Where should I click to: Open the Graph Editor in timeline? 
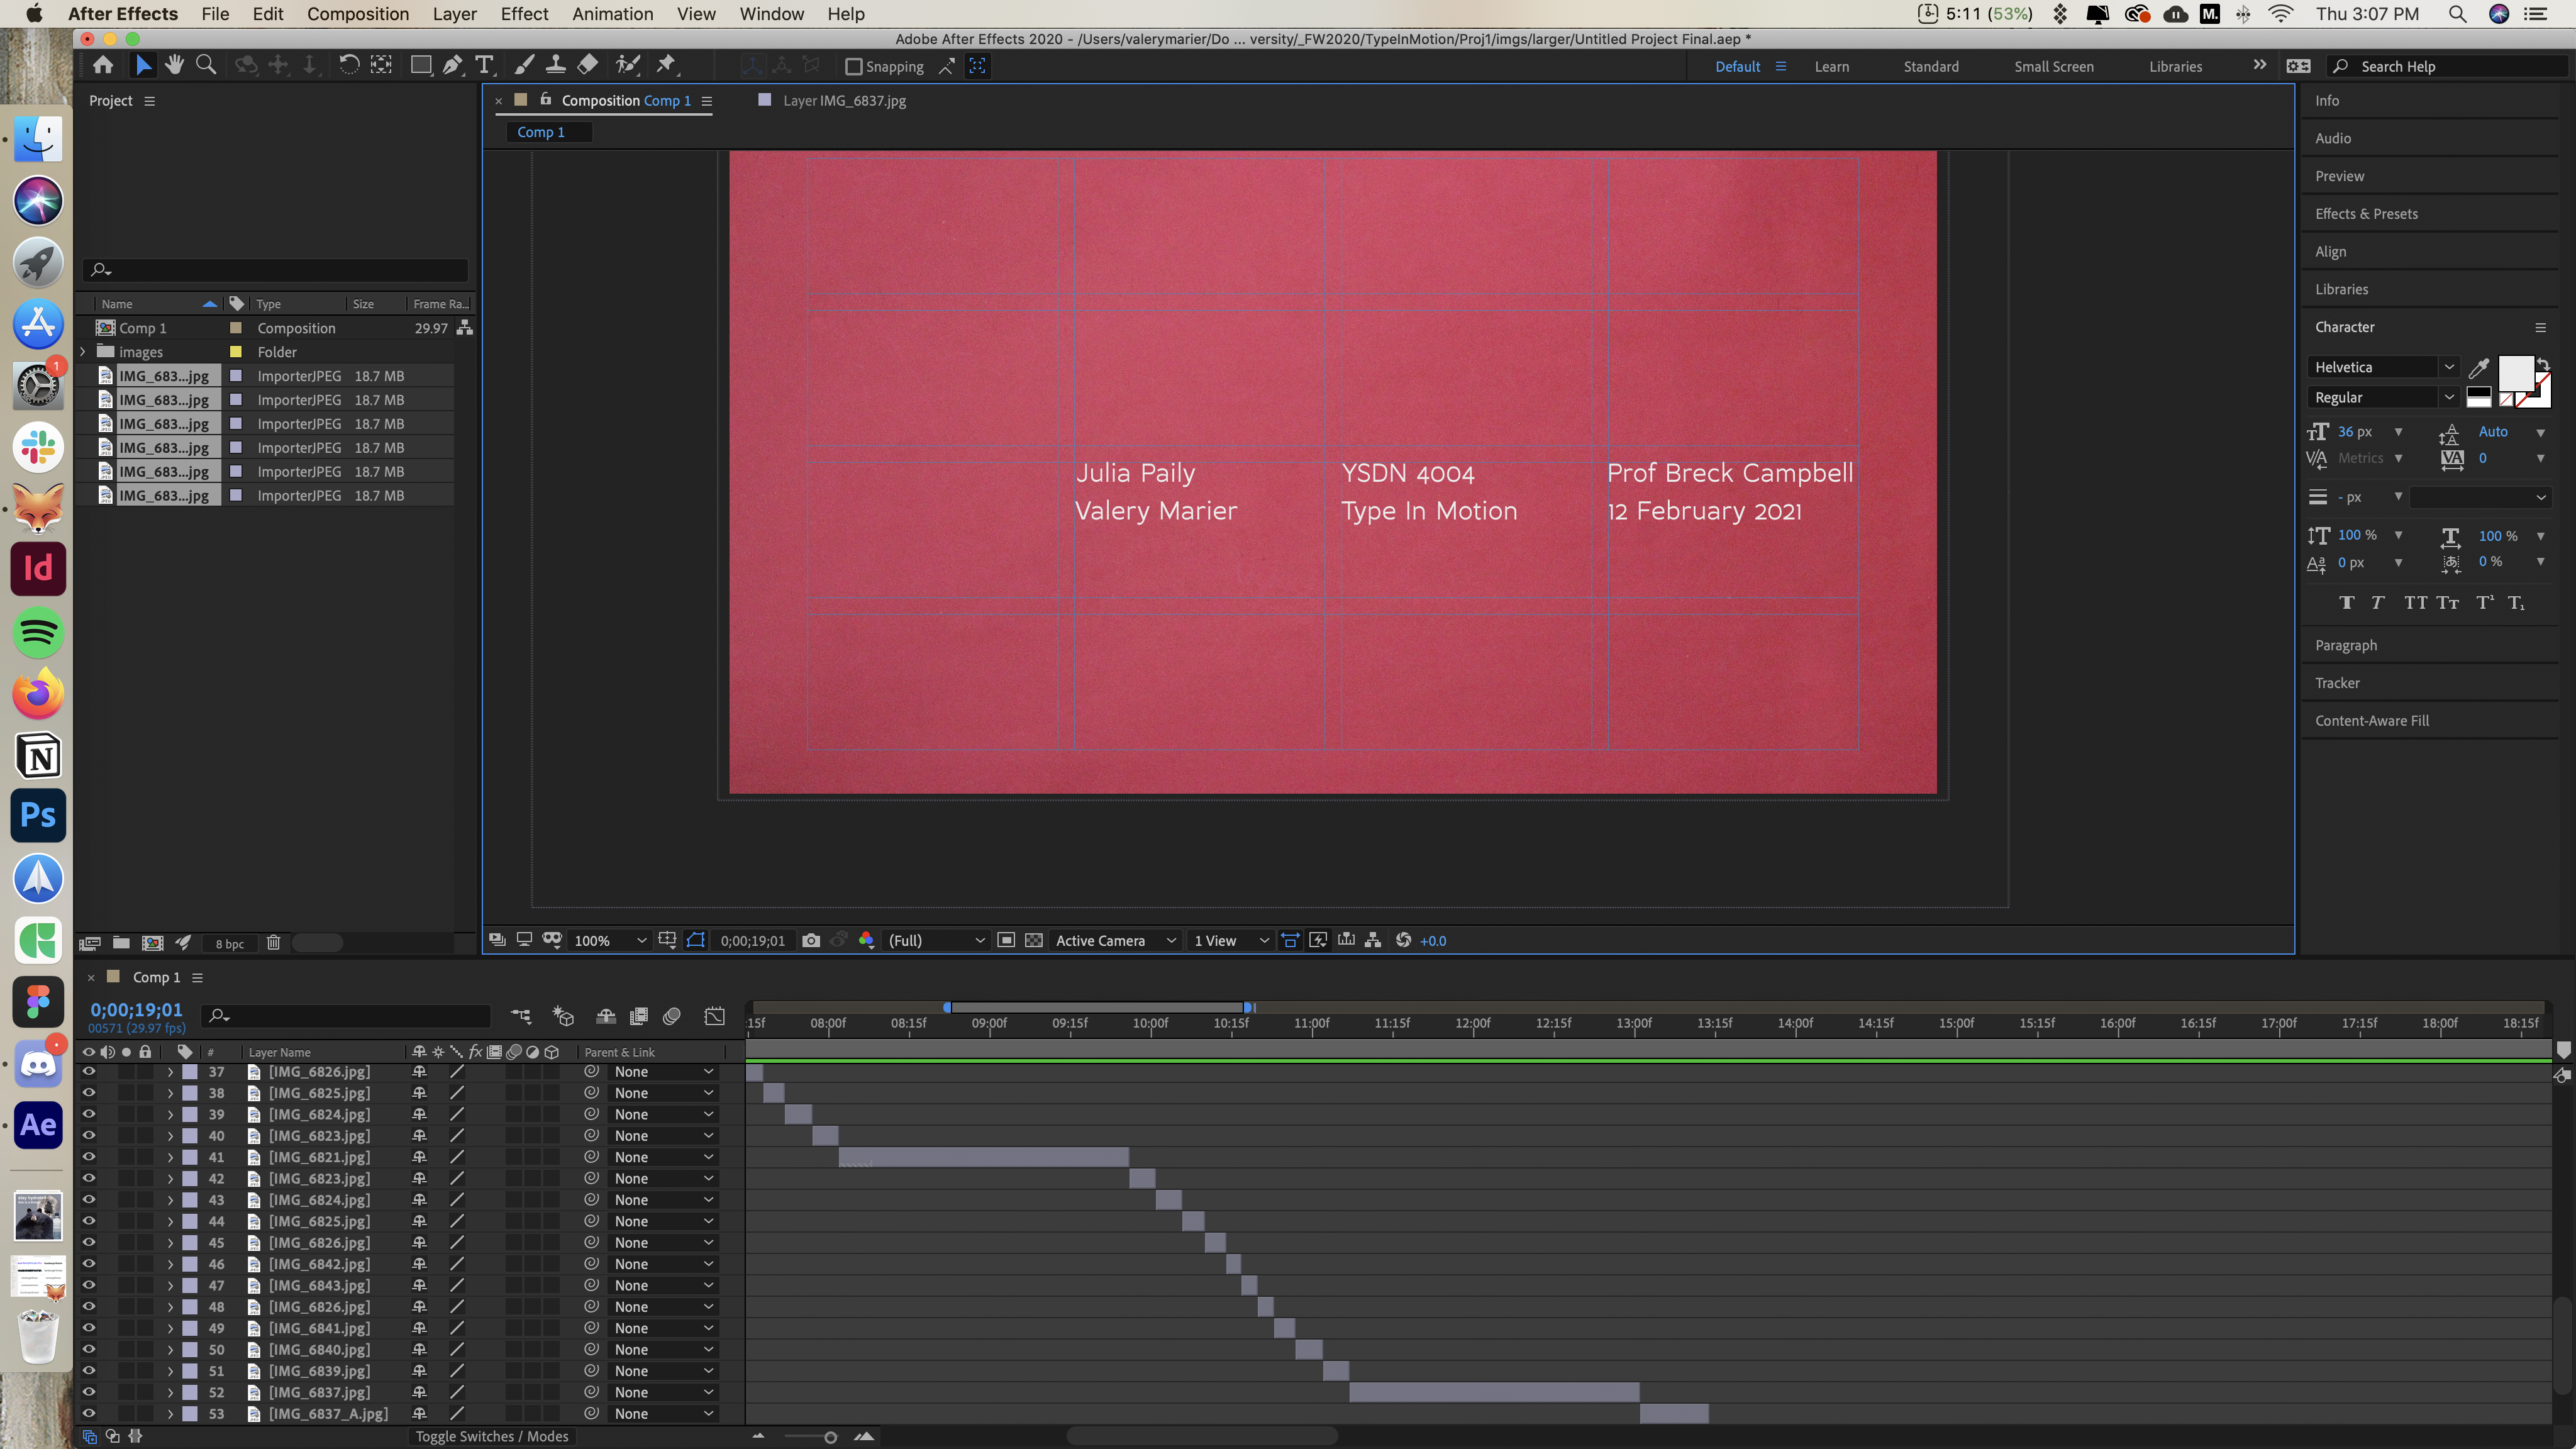714,1016
